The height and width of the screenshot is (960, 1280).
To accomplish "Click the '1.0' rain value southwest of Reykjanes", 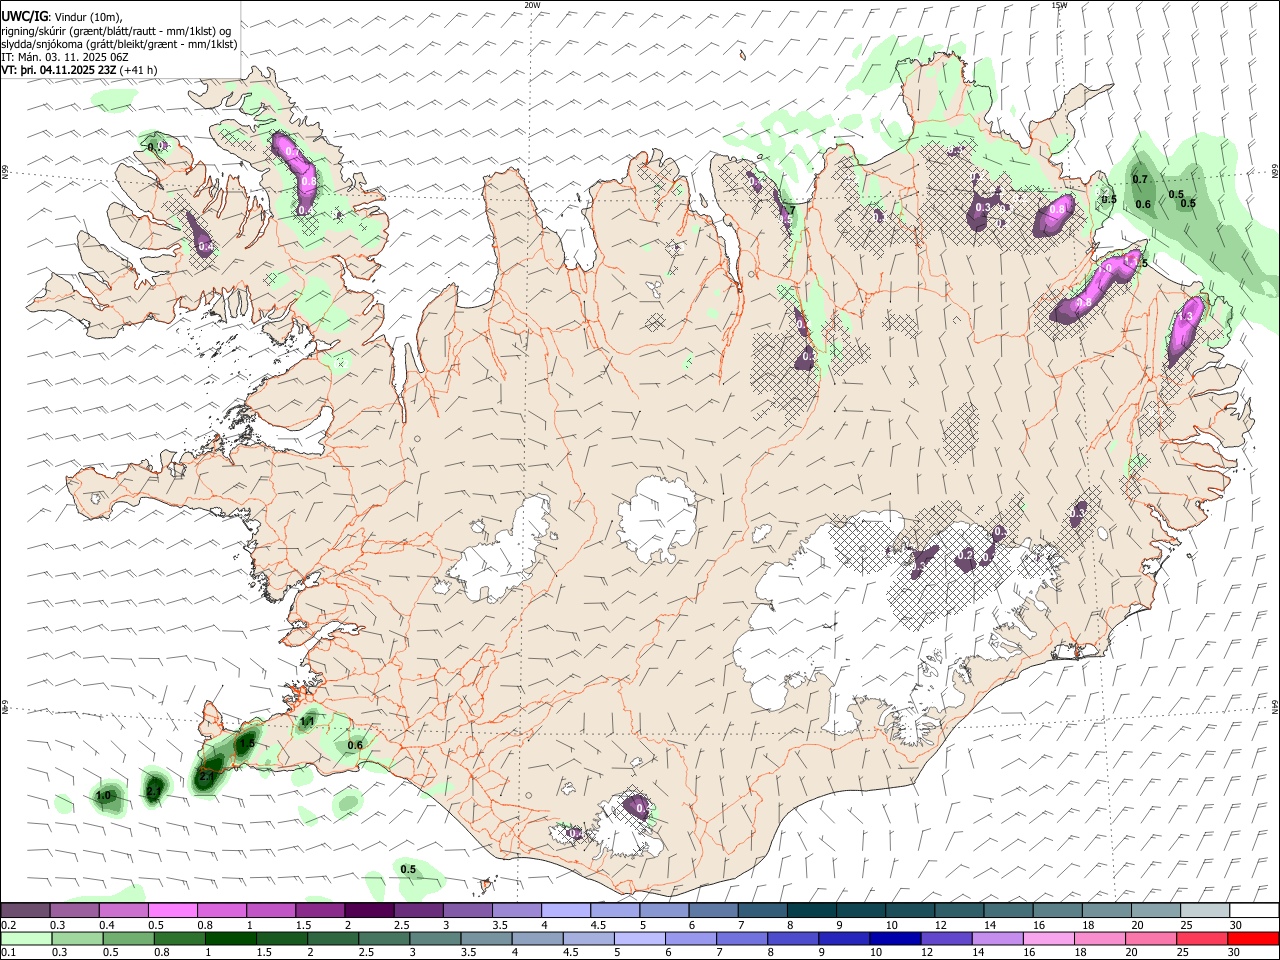I will pyautogui.click(x=103, y=796).
